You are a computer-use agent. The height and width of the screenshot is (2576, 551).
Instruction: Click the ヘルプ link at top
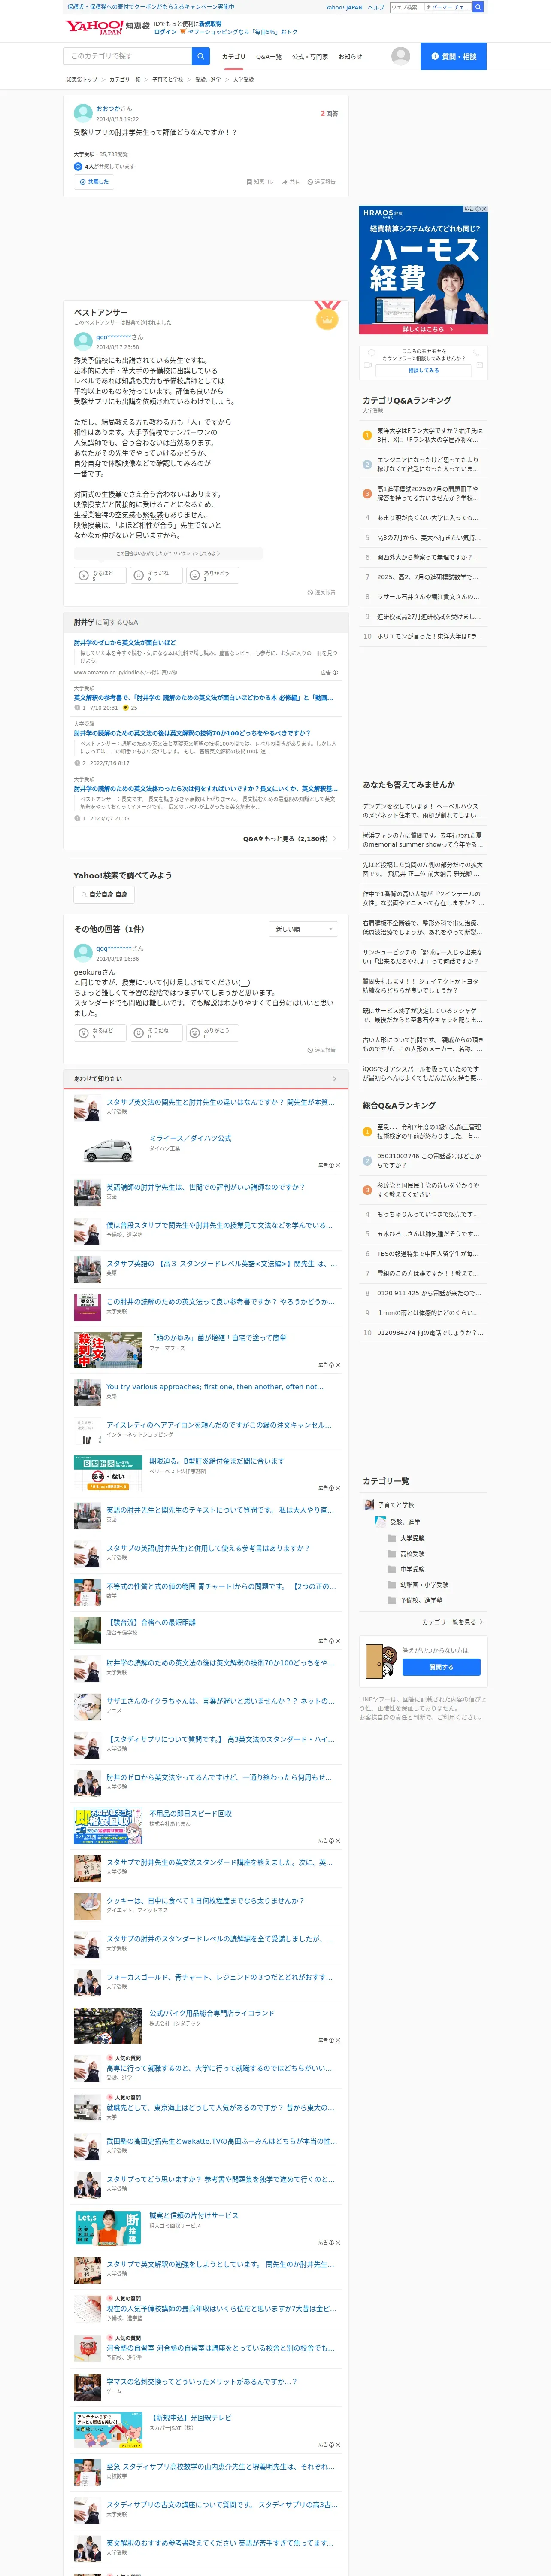tap(375, 7)
